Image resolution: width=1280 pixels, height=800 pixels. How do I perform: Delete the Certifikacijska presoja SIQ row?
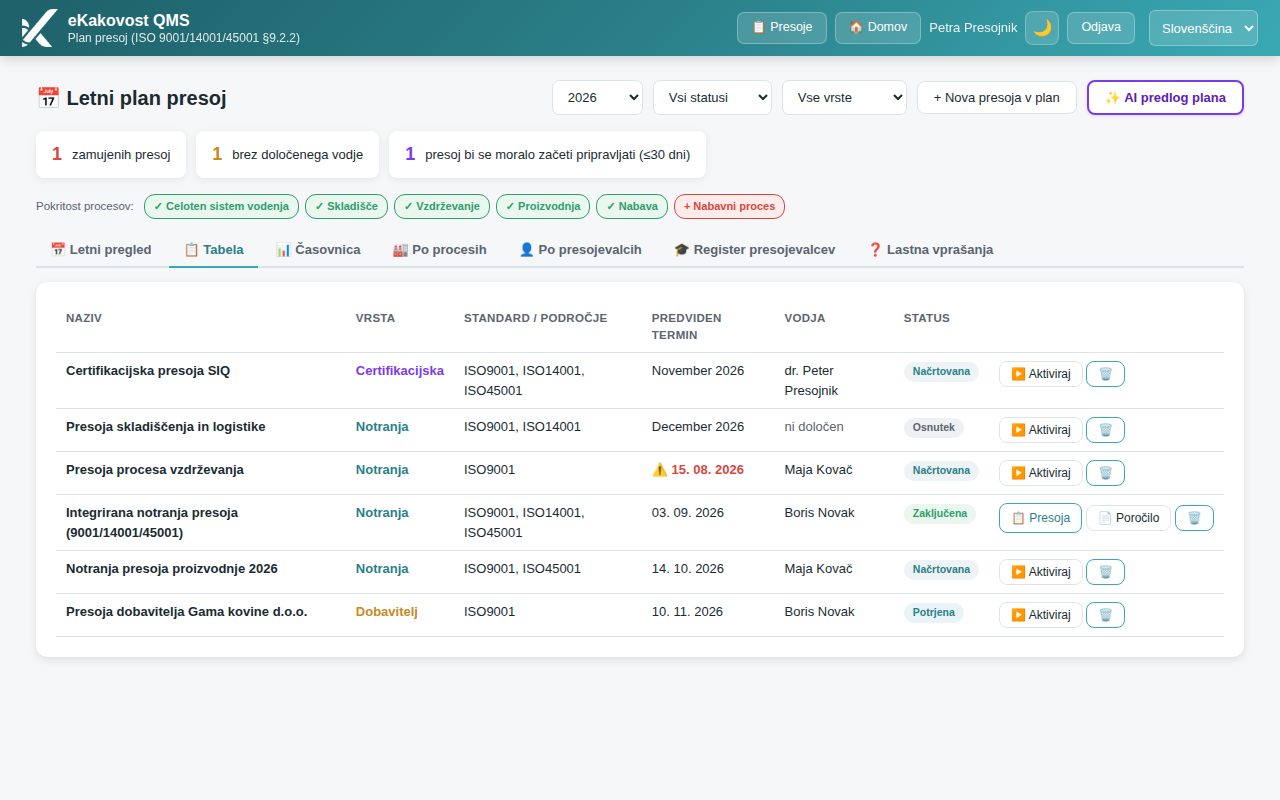click(1105, 374)
